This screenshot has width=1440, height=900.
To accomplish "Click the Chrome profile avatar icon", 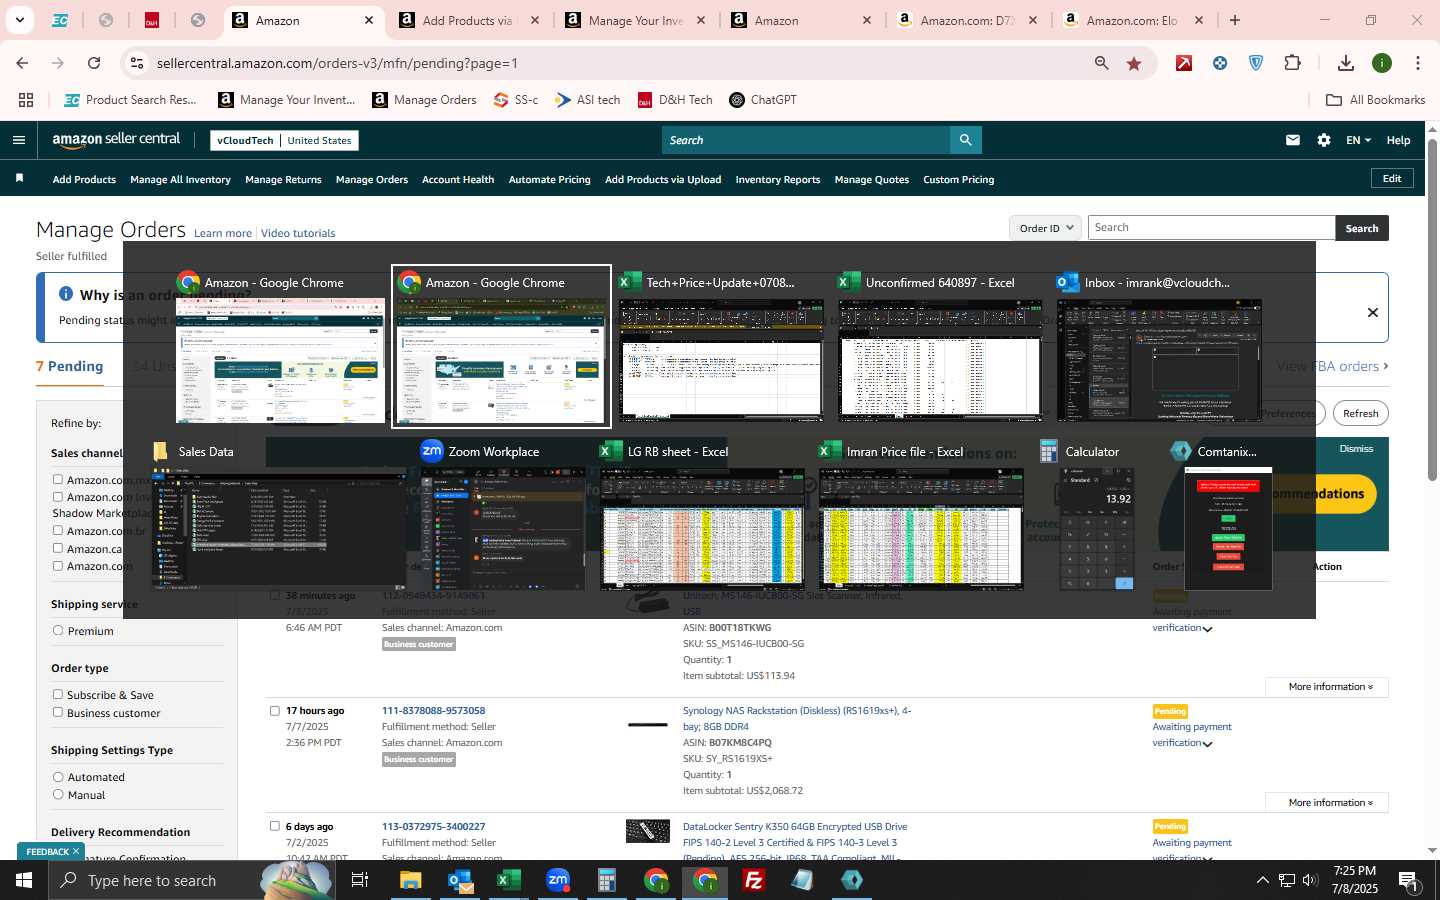I will pos(1382,63).
